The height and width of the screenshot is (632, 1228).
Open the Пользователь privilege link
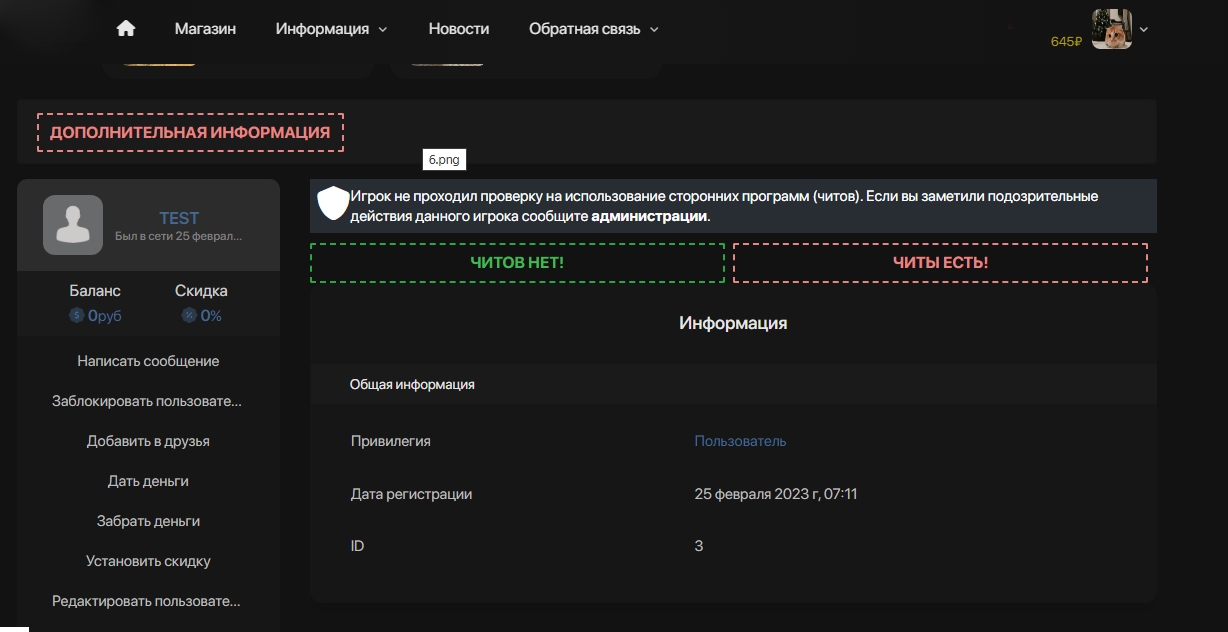[740, 441]
